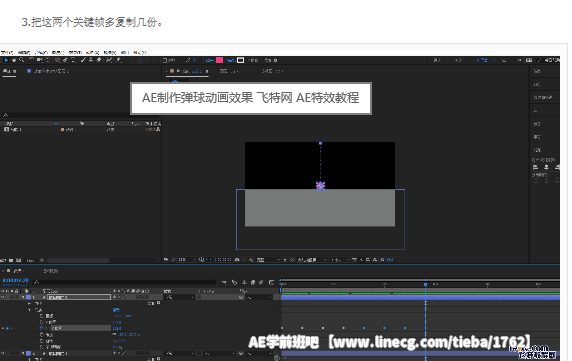Select the Roto Brush tool
Screen dimensions: 572x361
[109, 60]
